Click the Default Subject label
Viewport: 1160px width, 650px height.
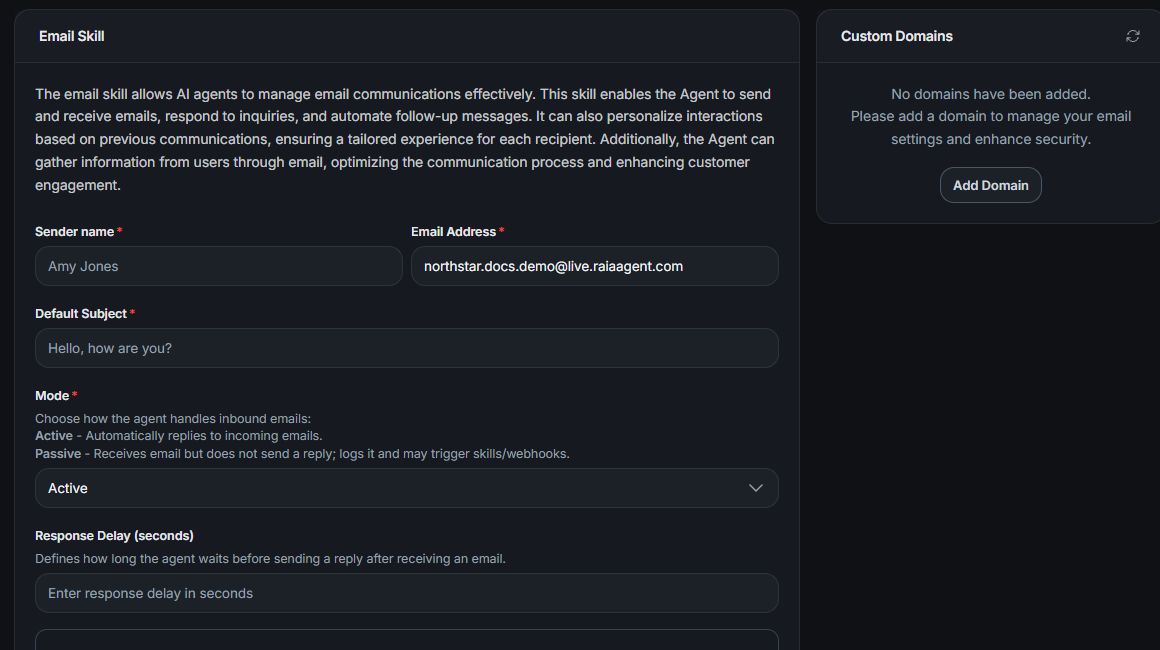(81, 314)
